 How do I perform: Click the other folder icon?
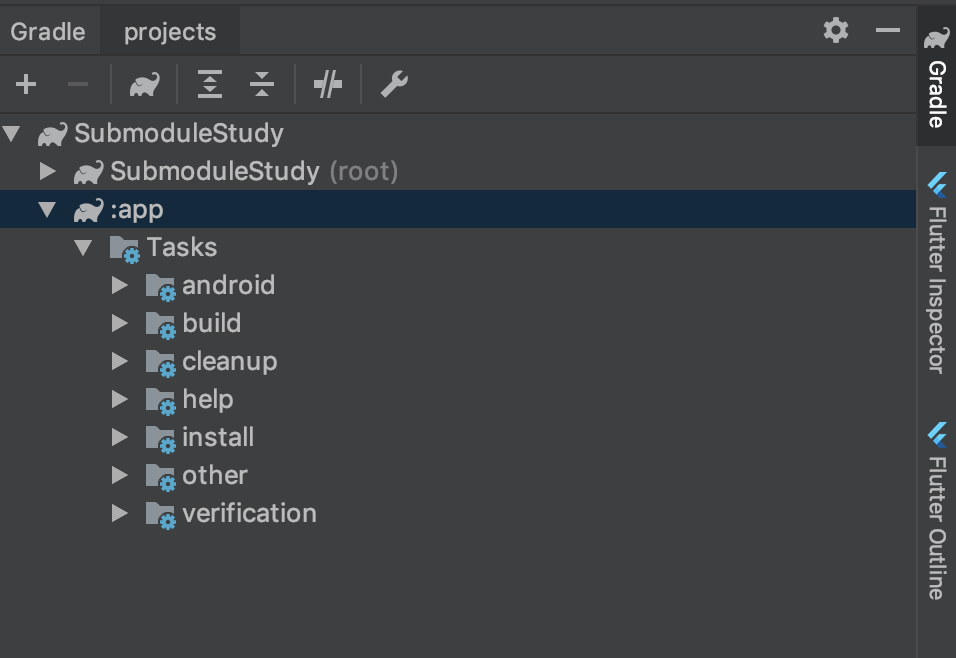161,477
